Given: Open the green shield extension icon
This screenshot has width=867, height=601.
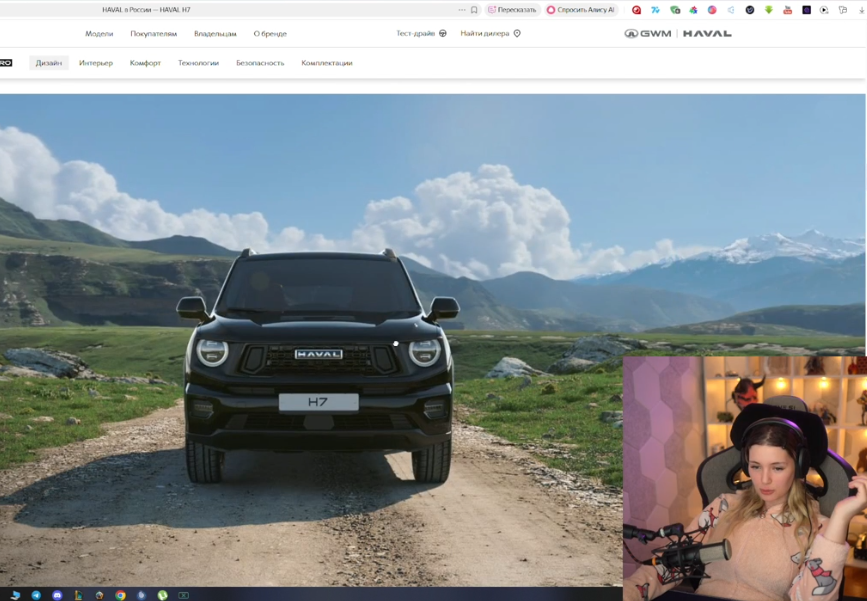Looking at the screenshot, I should coord(675,10).
